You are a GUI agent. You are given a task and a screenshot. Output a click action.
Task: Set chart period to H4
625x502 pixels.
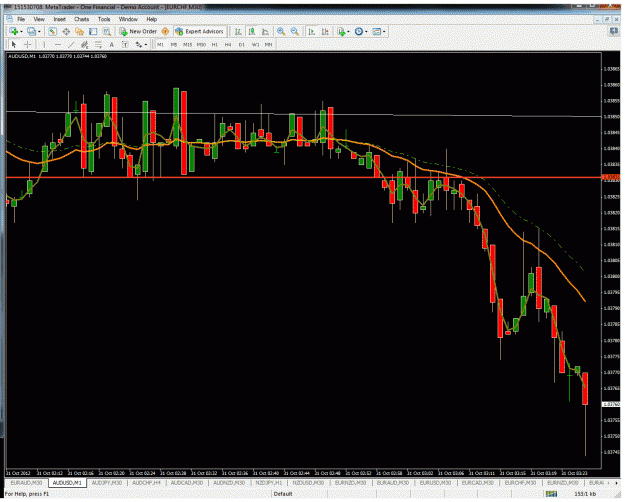pos(228,45)
